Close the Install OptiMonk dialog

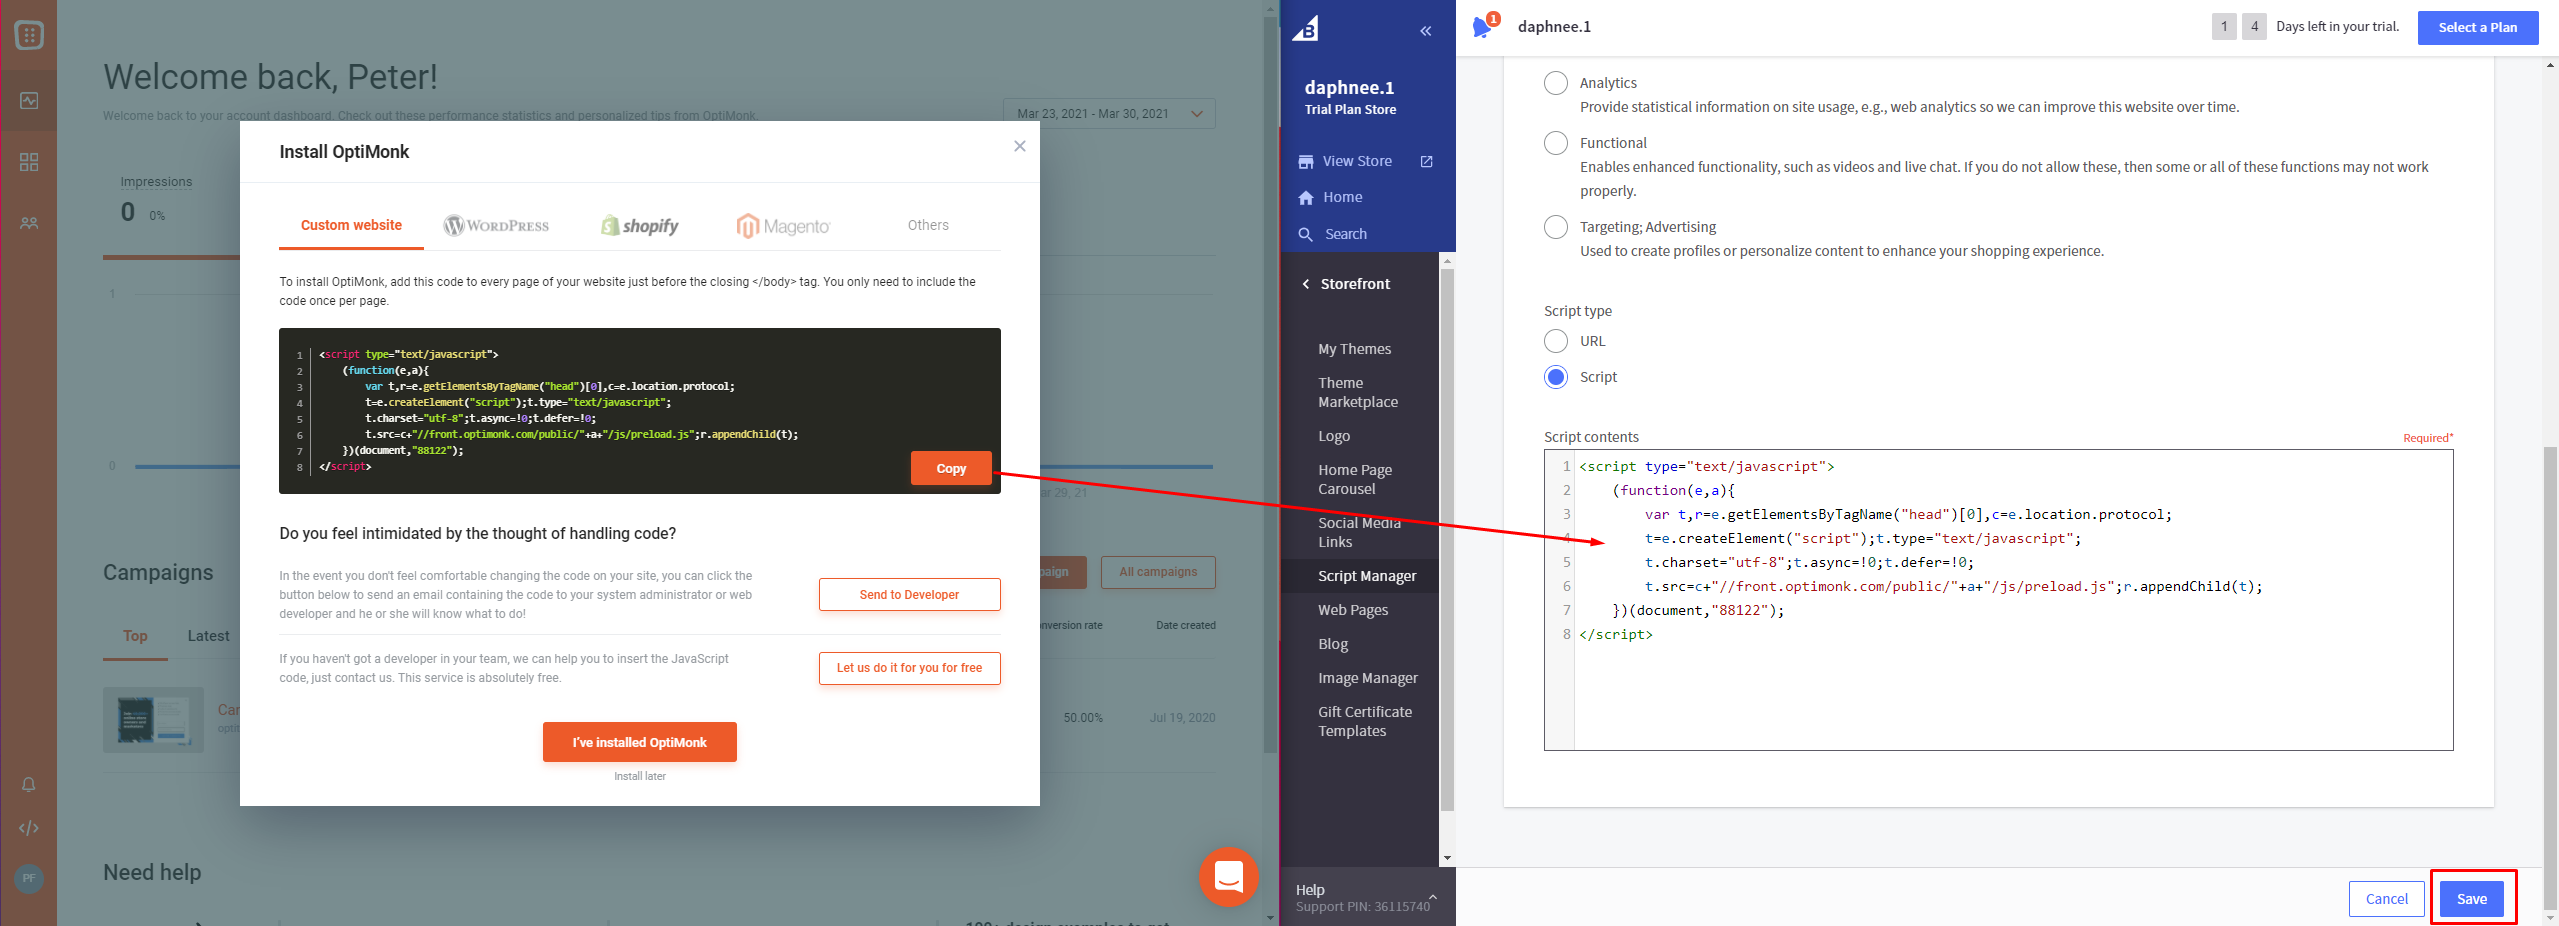pyautogui.click(x=1019, y=146)
